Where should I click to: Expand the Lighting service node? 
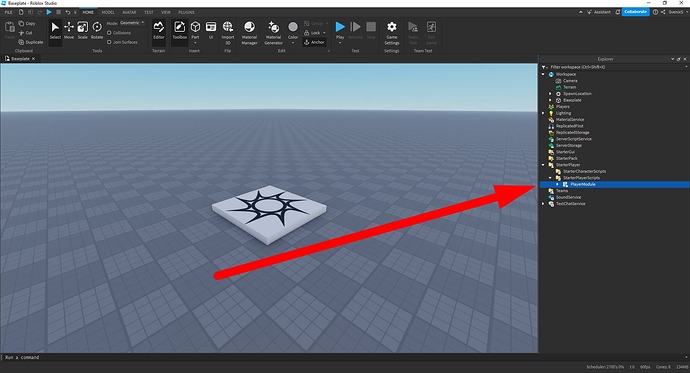coord(543,113)
